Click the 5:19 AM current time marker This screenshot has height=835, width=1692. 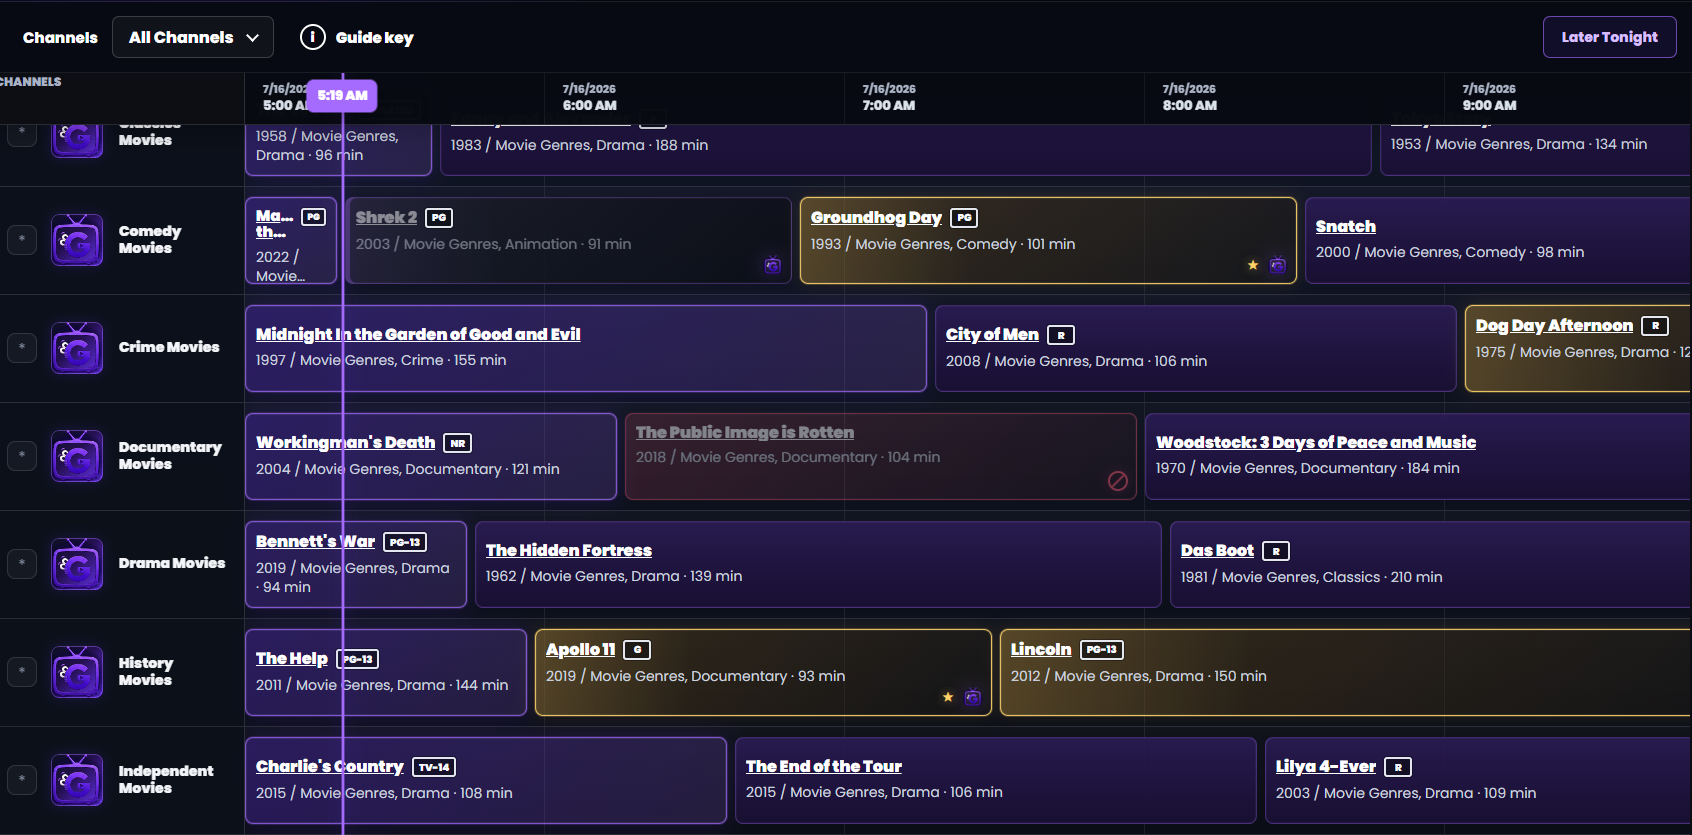[342, 95]
